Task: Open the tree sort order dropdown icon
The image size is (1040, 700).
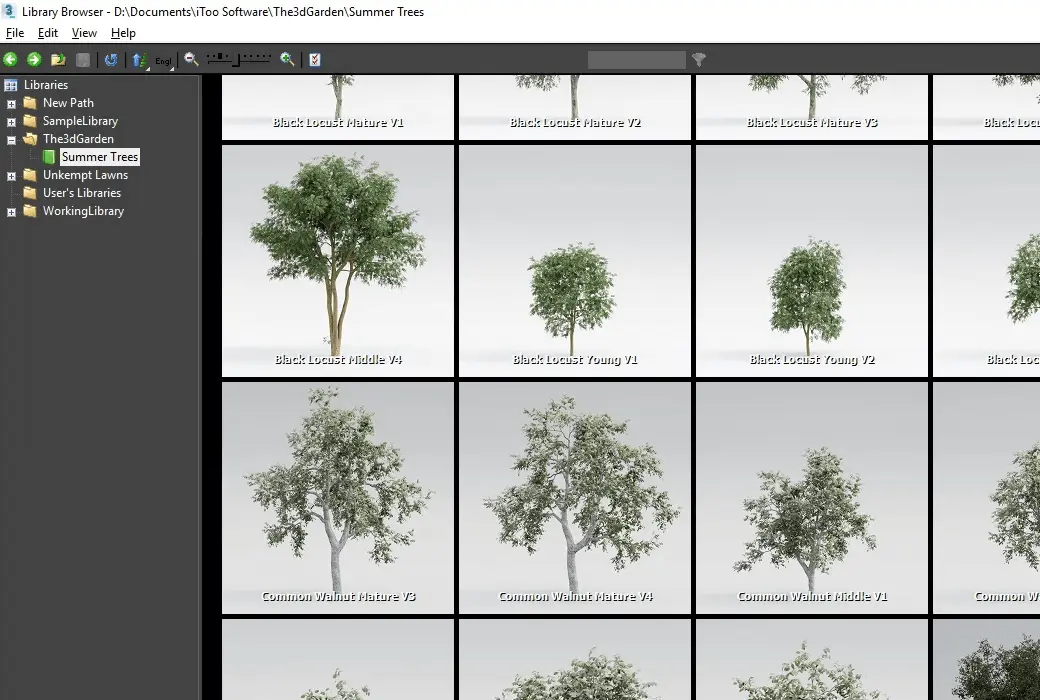Action: pyautogui.click(x=139, y=60)
